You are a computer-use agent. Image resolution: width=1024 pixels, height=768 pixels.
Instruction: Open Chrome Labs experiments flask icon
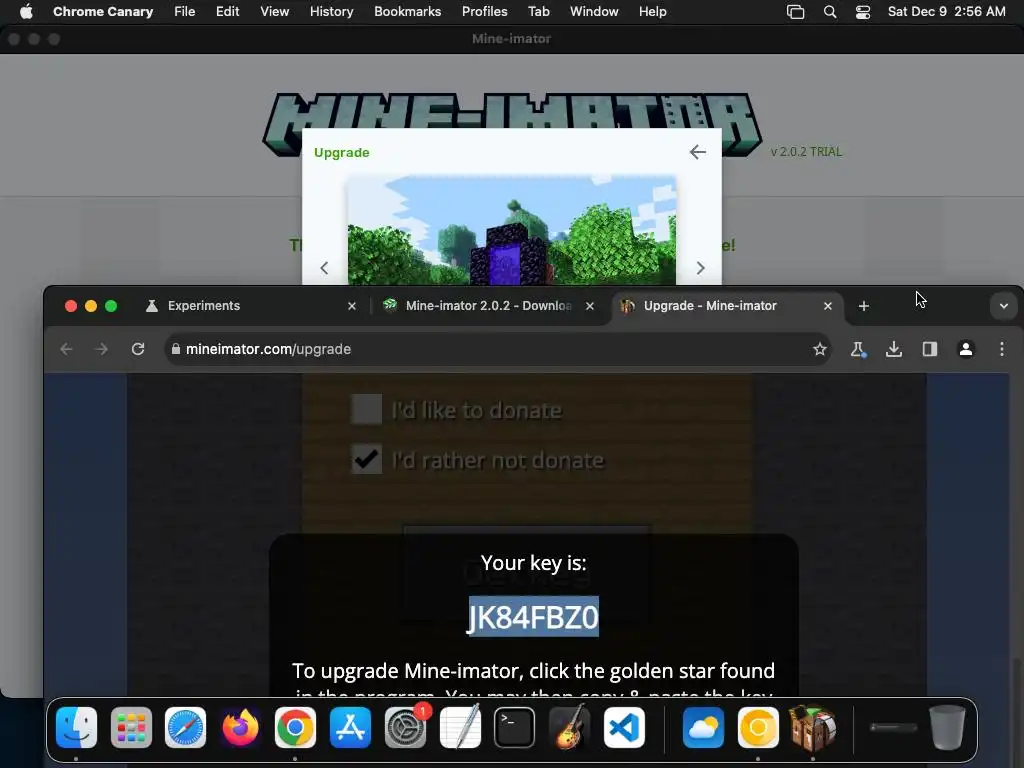[x=858, y=349]
